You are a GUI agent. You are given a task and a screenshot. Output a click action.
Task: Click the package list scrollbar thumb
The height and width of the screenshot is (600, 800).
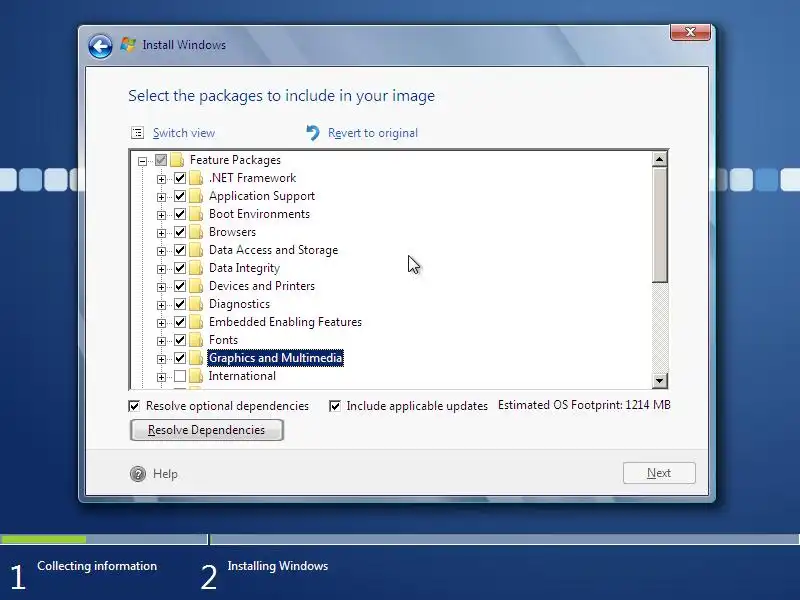coord(659,224)
